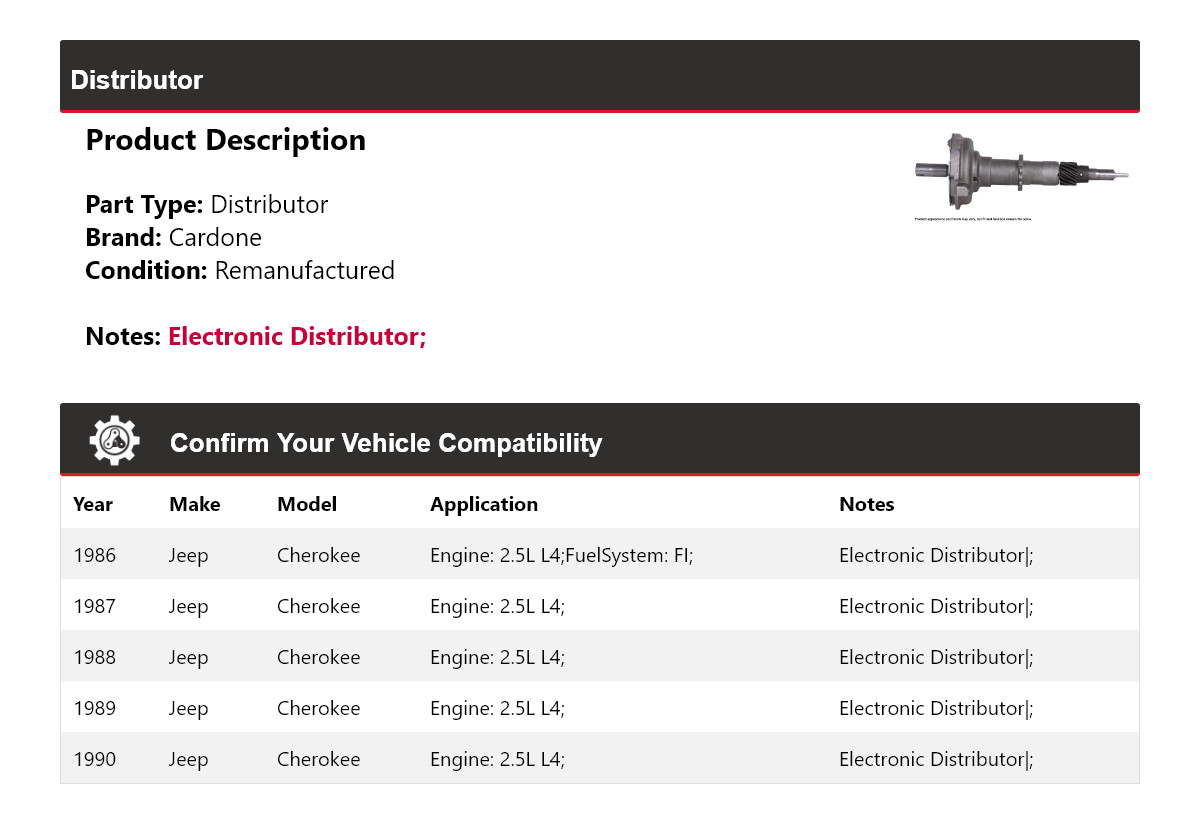Select the 1987 year cell

(95, 606)
